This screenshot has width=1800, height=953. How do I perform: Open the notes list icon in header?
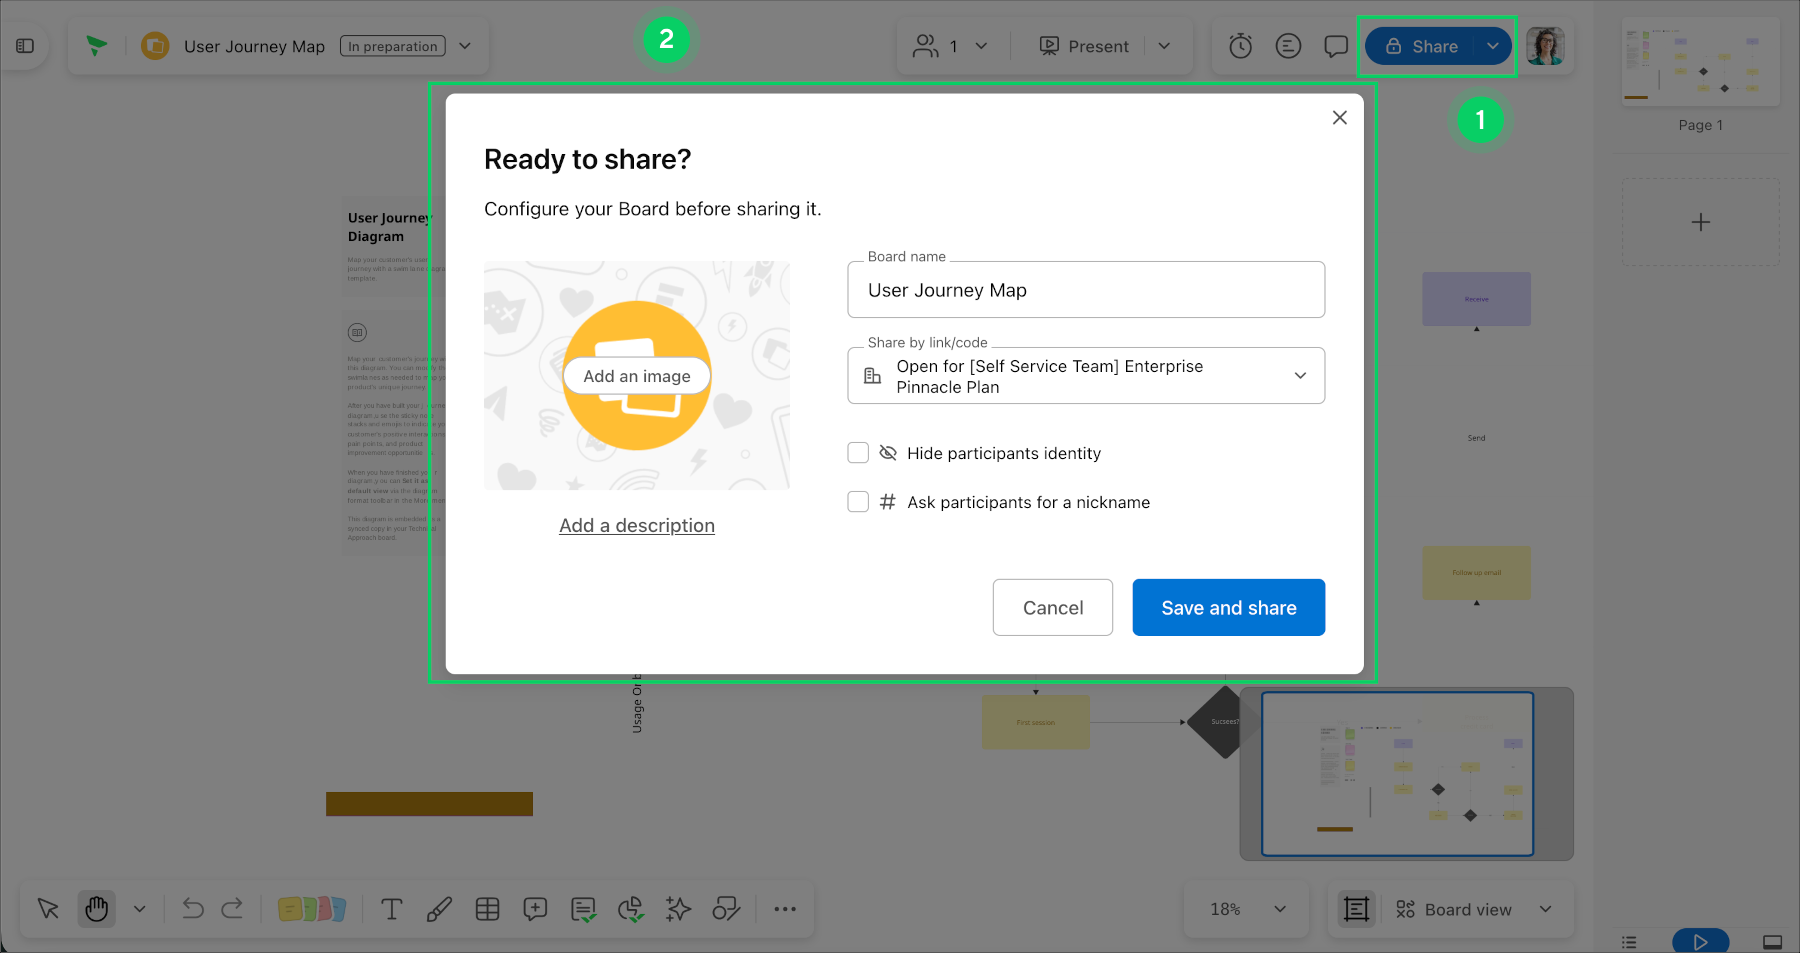click(x=1288, y=46)
